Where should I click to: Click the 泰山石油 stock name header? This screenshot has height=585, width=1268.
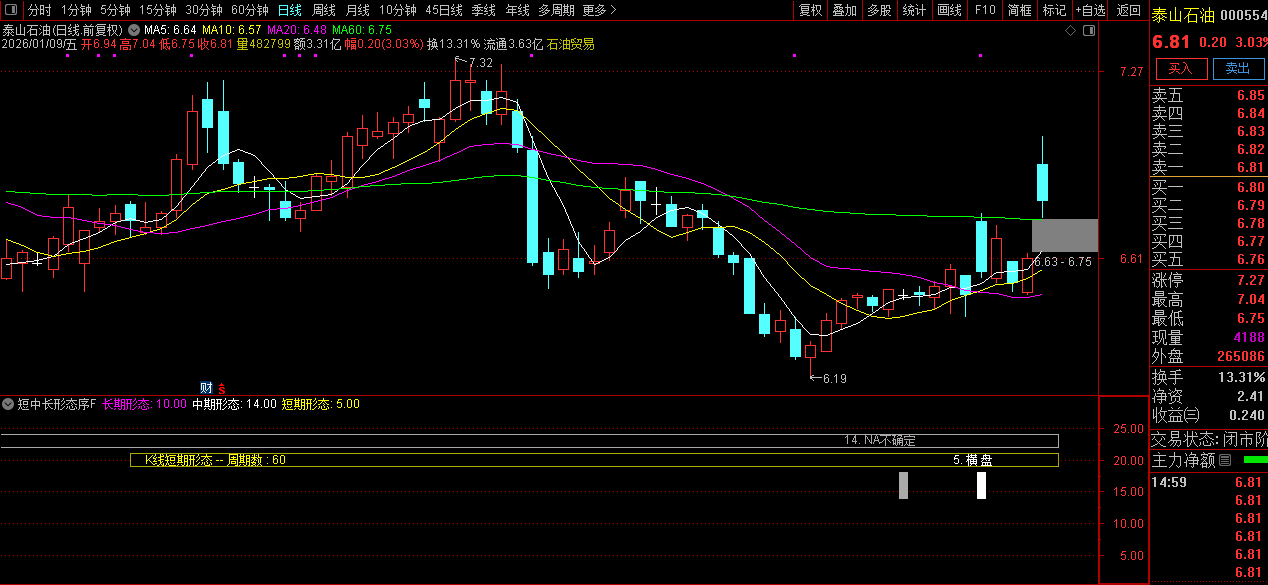(x=1183, y=15)
